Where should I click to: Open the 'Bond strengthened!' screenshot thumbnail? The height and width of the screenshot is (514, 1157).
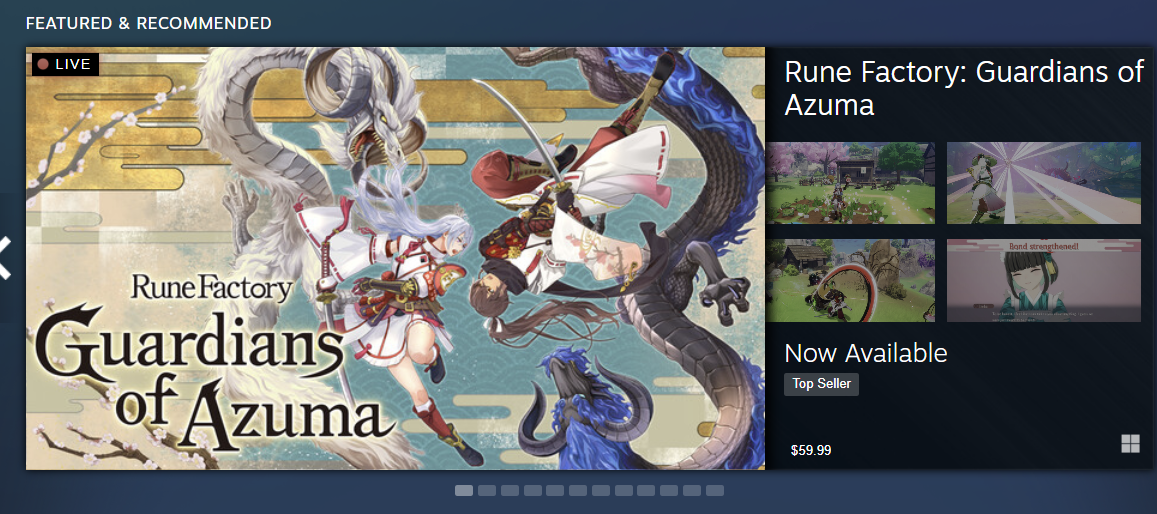tap(1043, 280)
